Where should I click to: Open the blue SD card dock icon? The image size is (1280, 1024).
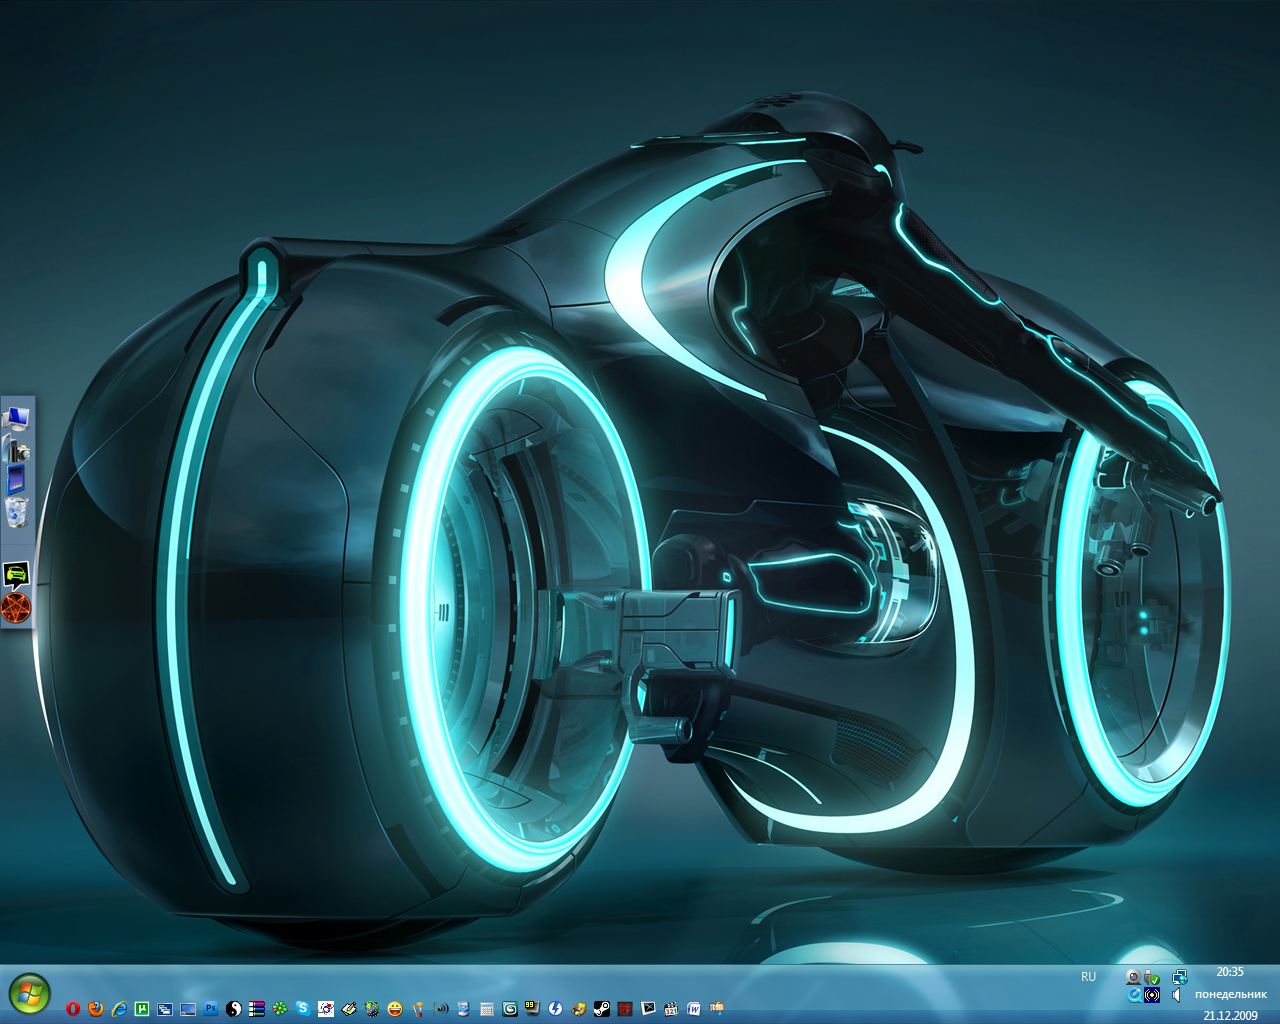[x=16, y=479]
